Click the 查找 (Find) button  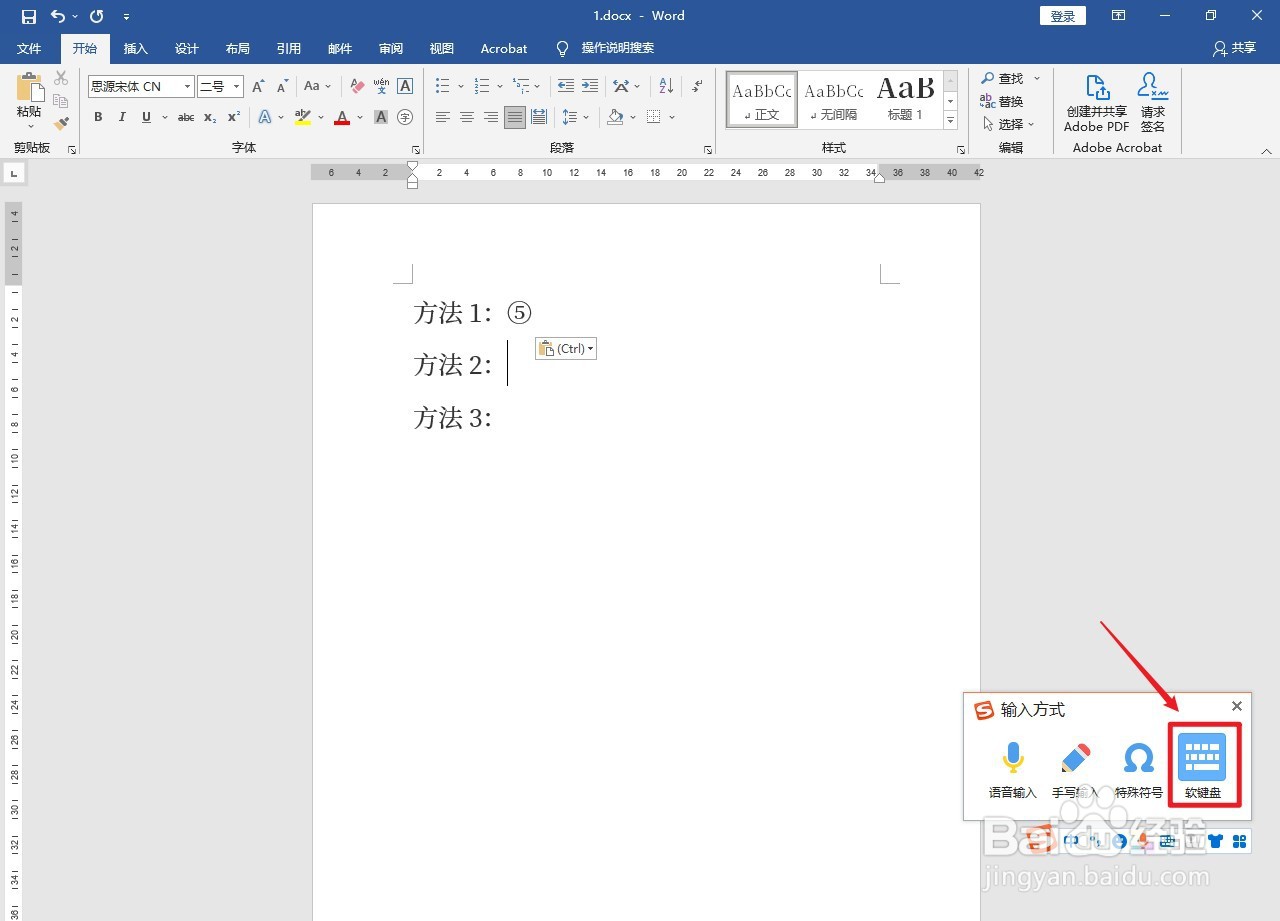point(1003,78)
